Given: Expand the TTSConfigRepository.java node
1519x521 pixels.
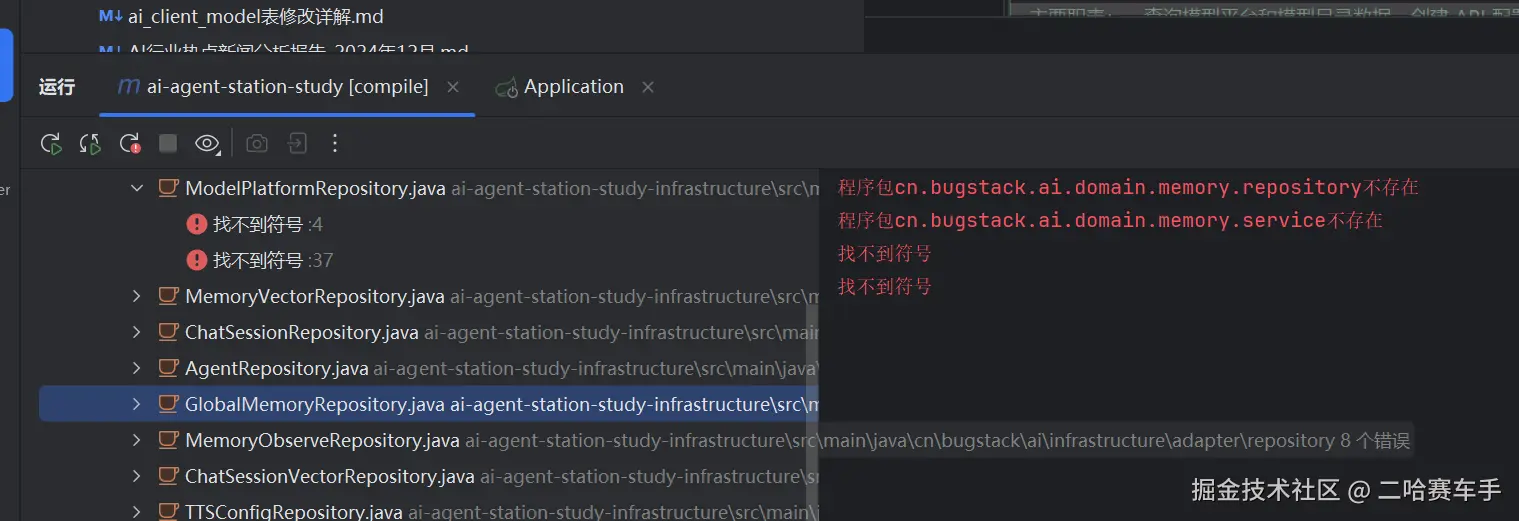Looking at the screenshot, I should (137, 511).
